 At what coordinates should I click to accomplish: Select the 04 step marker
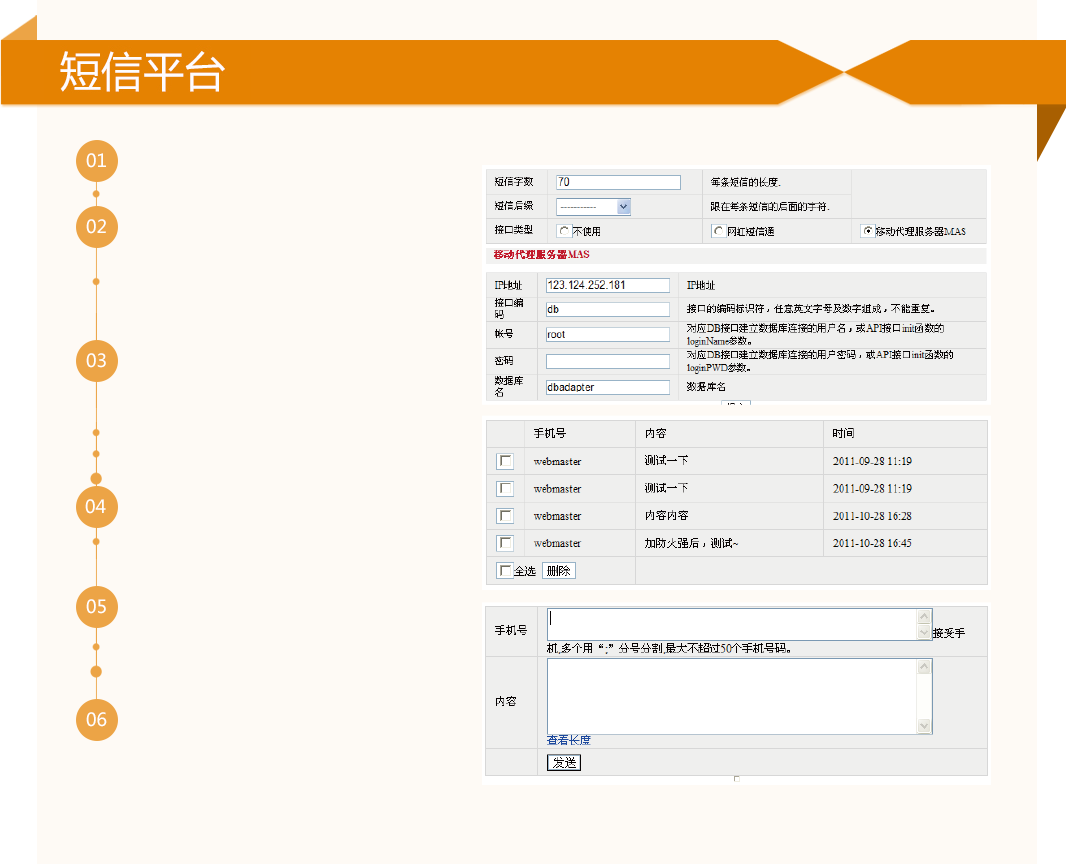click(x=96, y=506)
